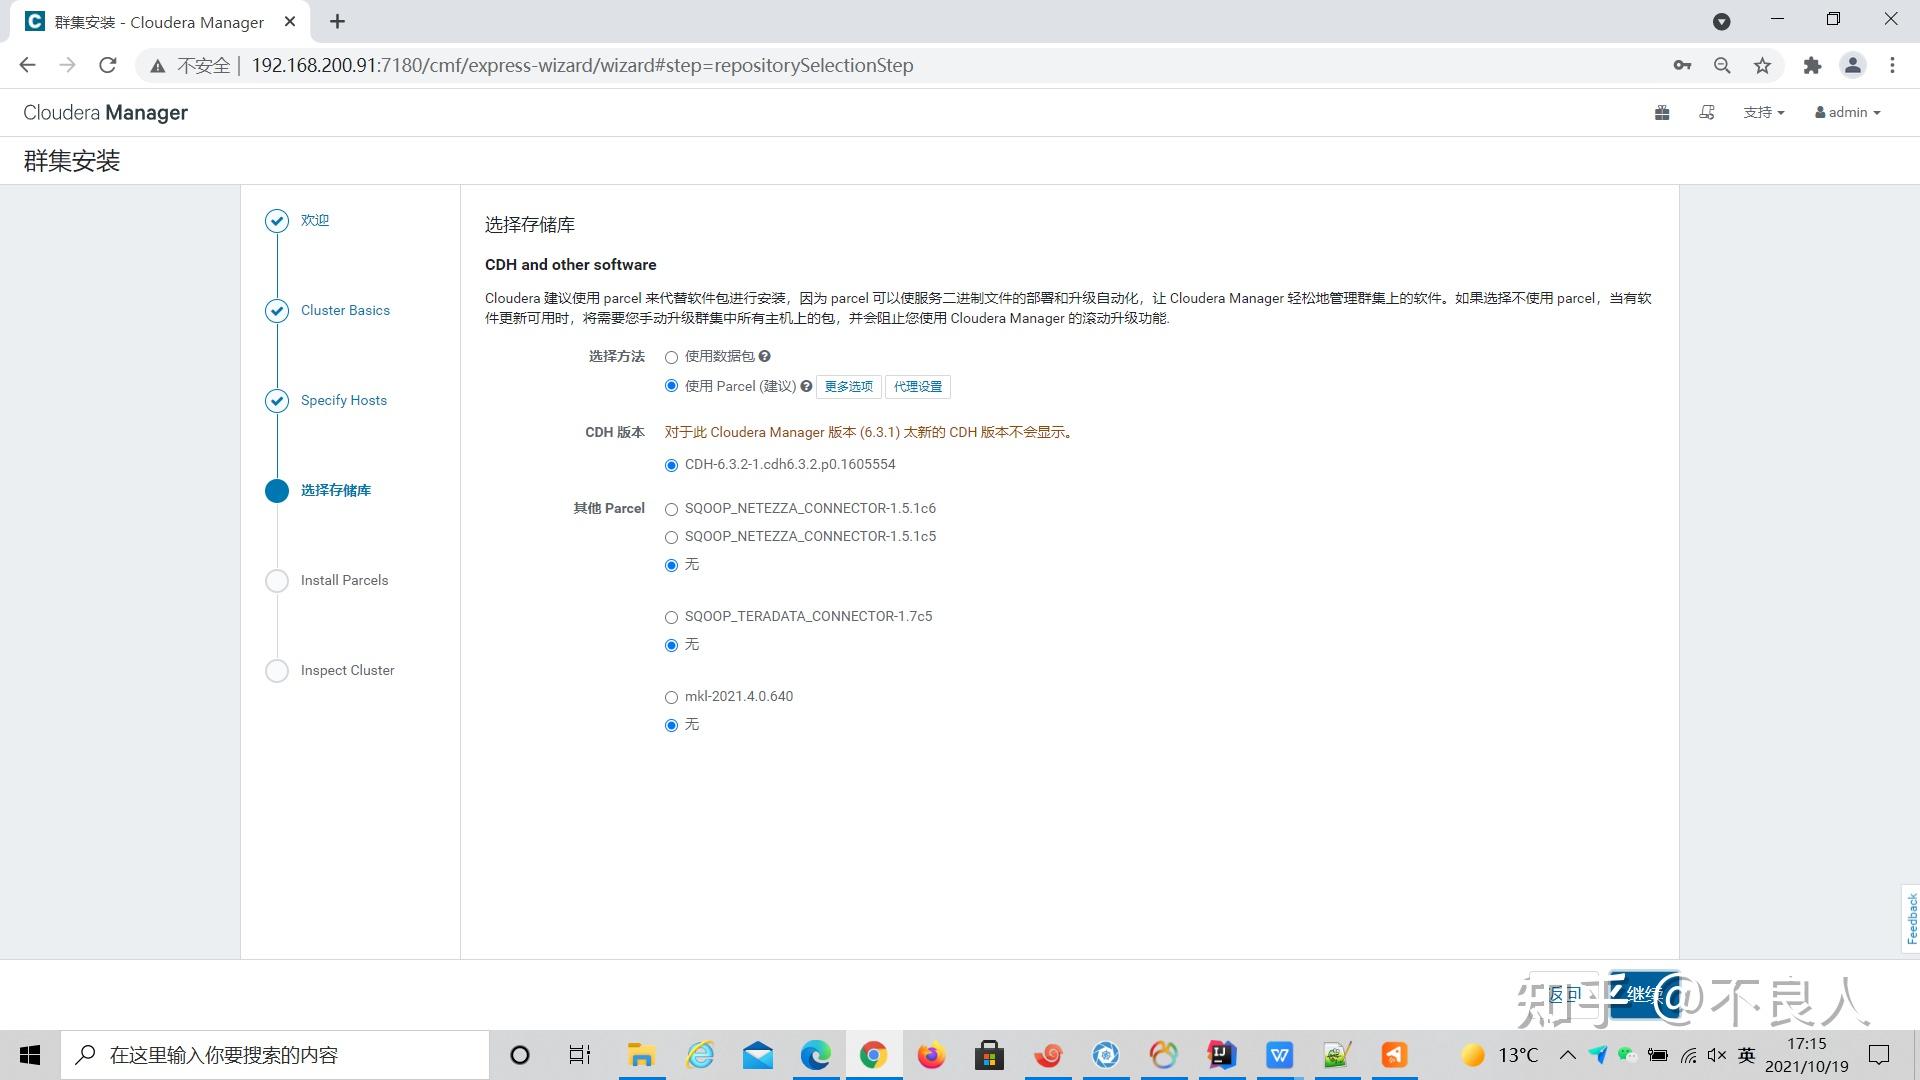Open the Chrome three-dot menu

pos(1891,65)
